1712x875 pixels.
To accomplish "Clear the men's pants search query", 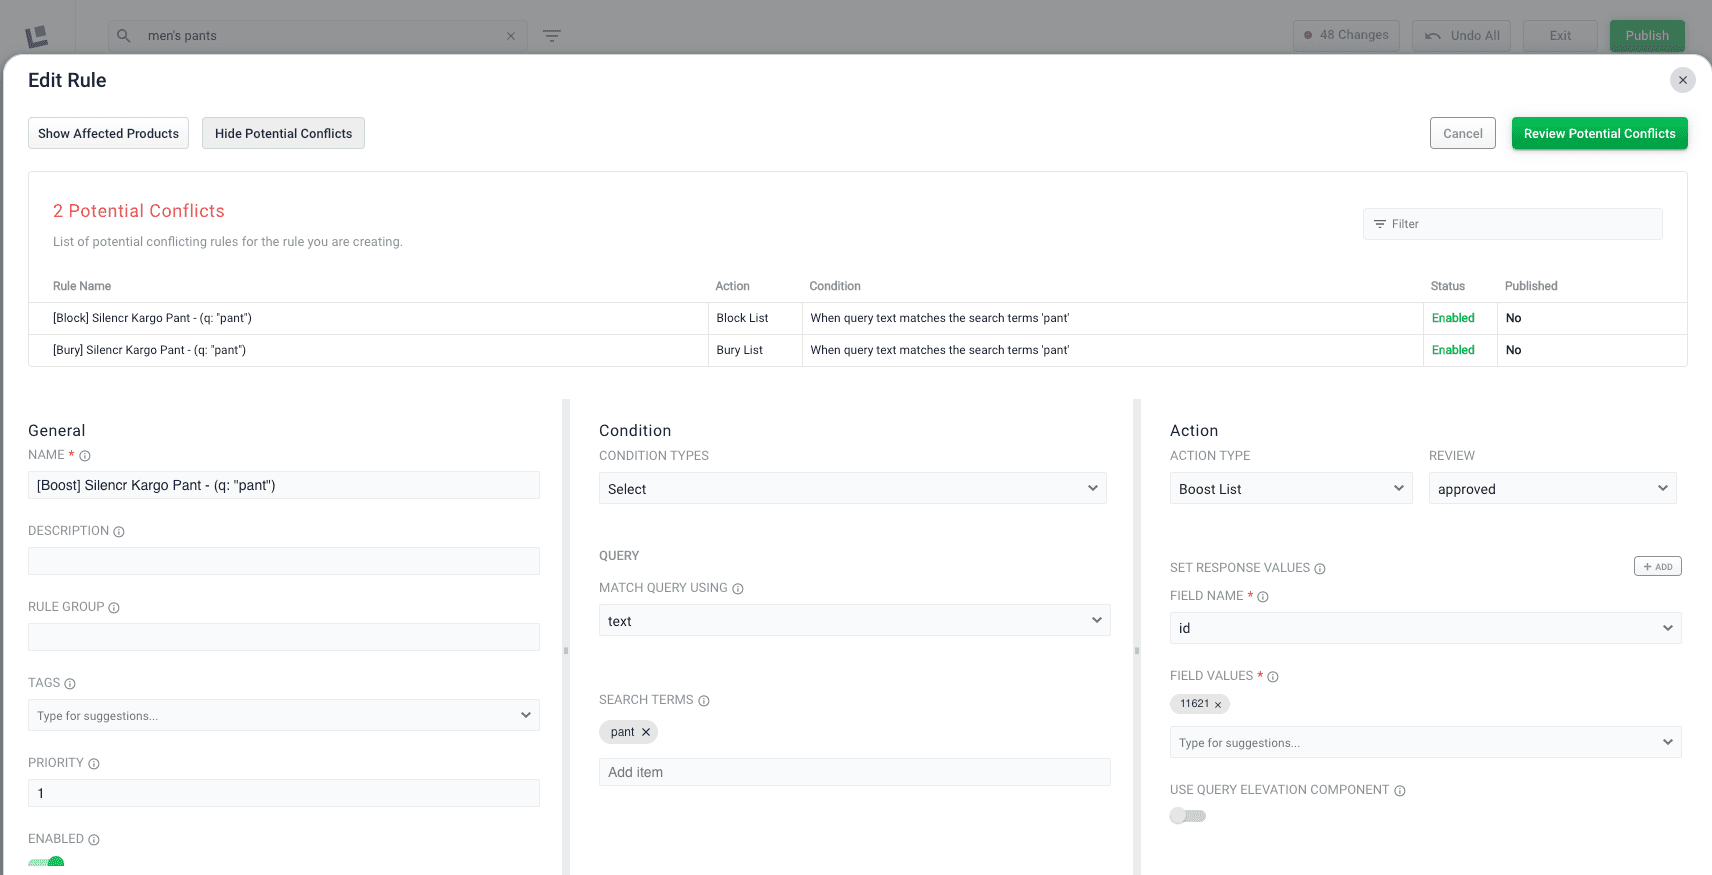I will [x=511, y=36].
